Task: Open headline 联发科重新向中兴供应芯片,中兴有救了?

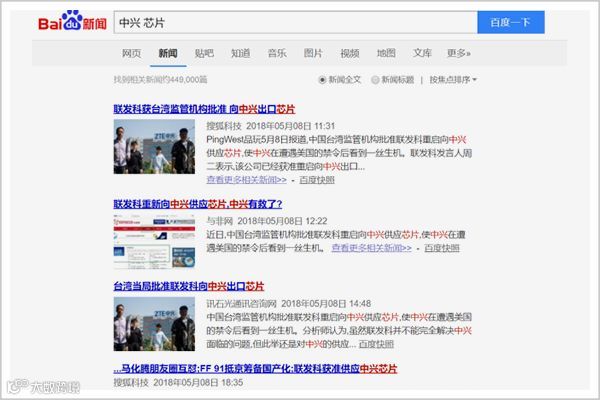Action: 197,204
